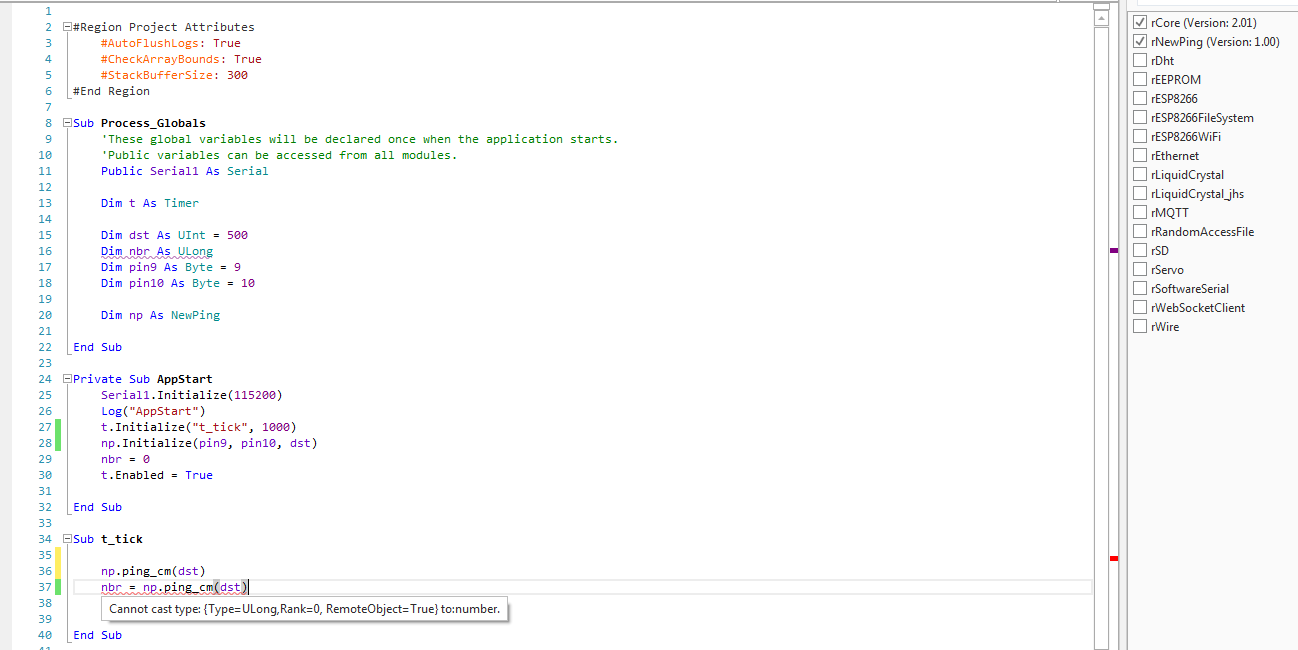Screen dimensions: 1298x650
Task: Enable the rEEPROM library checkbox
Action: (1140, 79)
